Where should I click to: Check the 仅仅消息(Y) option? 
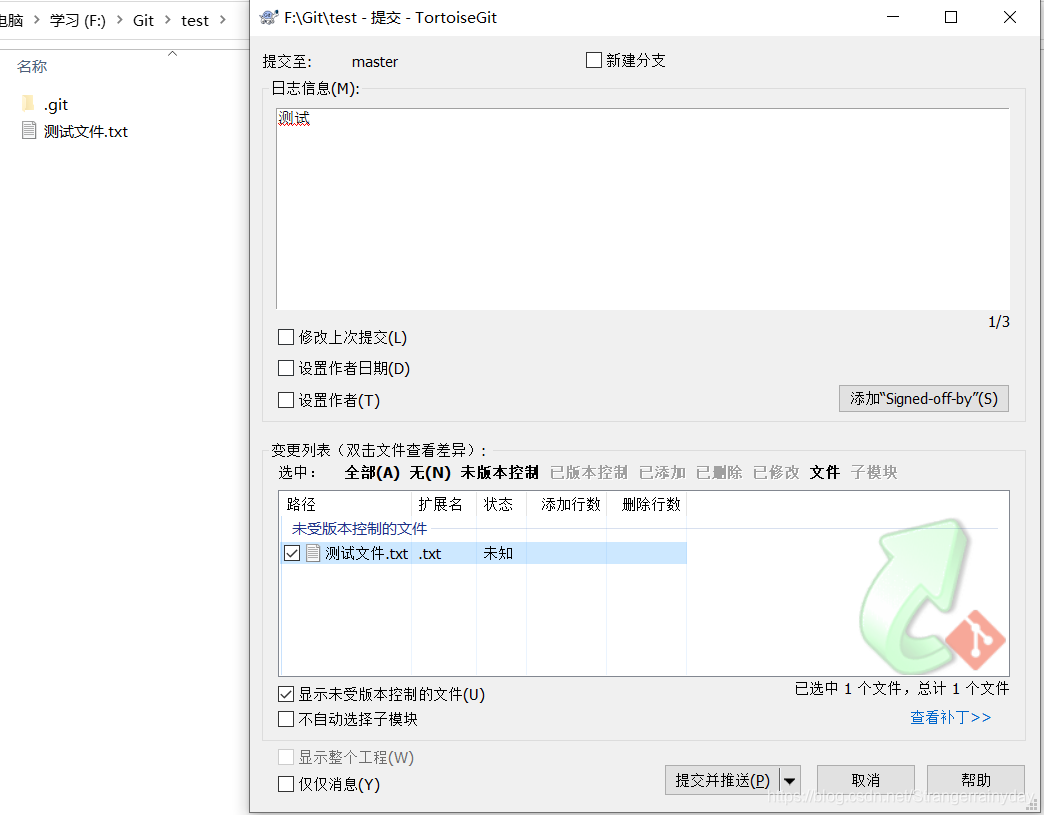click(285, 784)
